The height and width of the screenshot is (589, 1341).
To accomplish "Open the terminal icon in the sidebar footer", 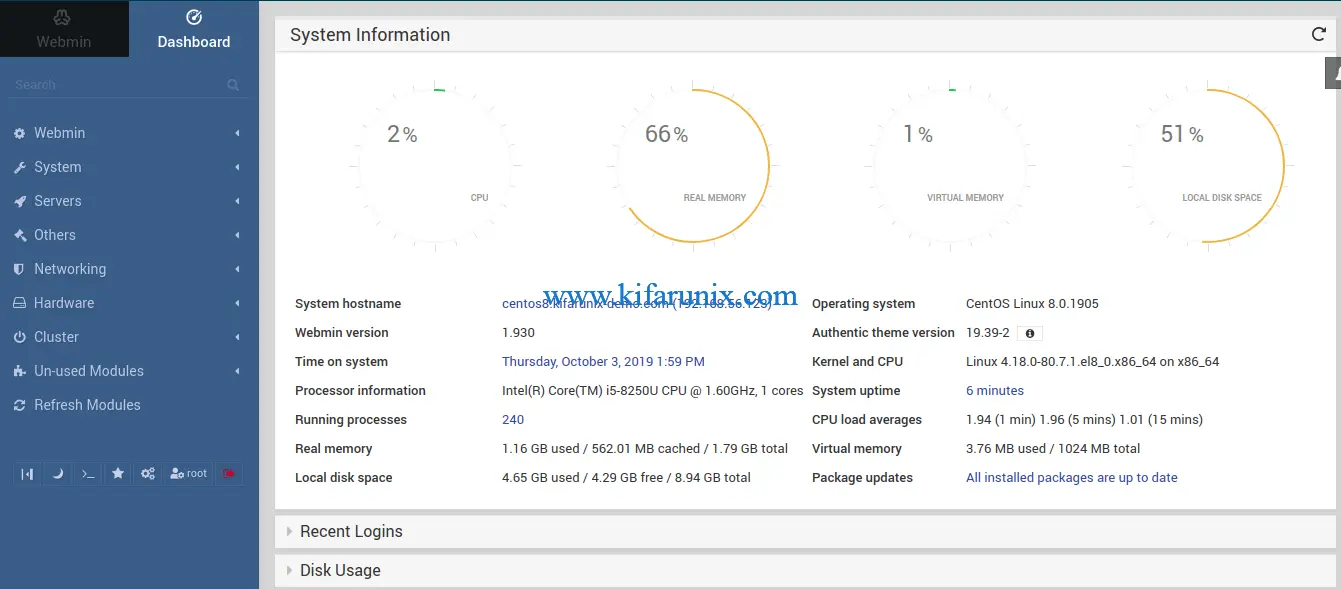I will tap(88, 473).
